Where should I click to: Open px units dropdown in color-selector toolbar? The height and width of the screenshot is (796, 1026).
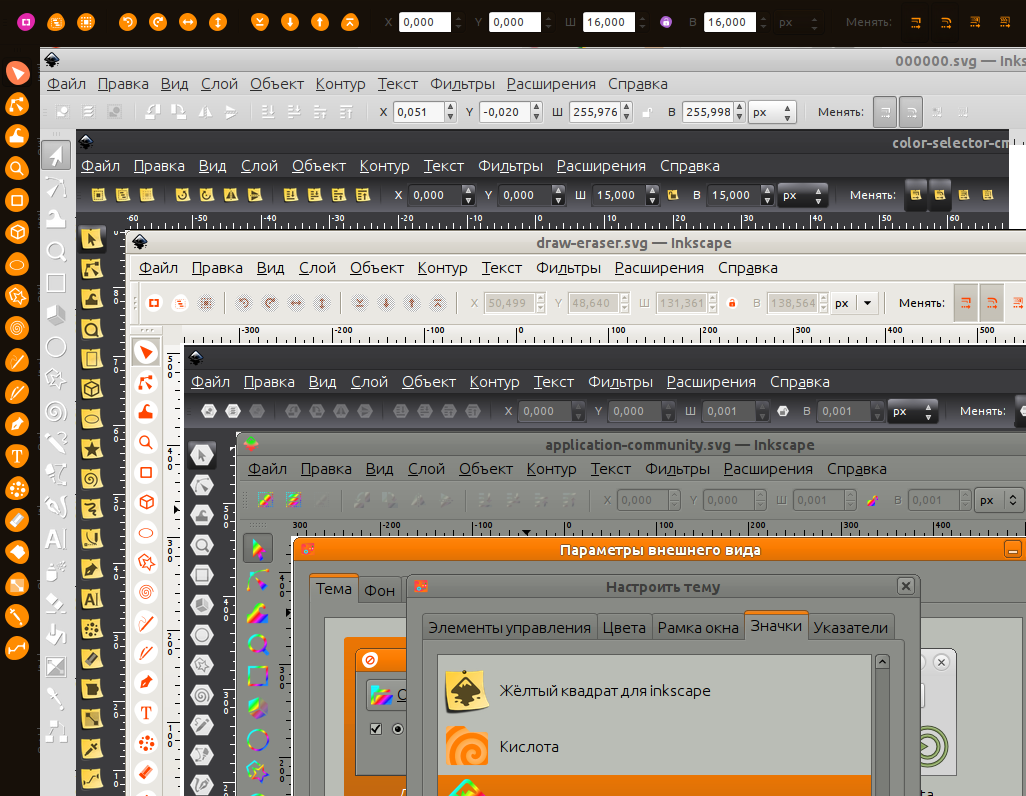803,195
